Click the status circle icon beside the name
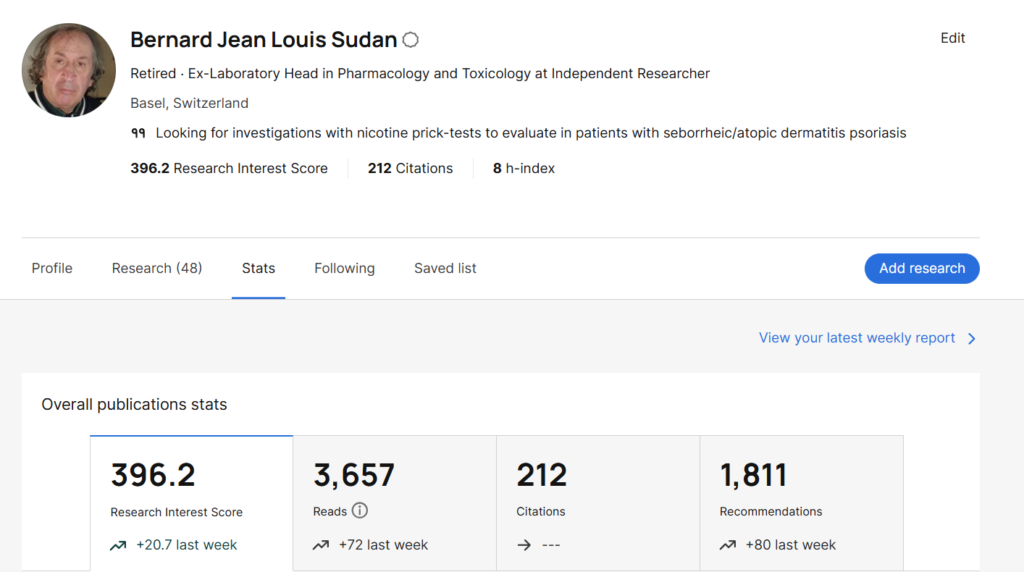 [410, 40]
